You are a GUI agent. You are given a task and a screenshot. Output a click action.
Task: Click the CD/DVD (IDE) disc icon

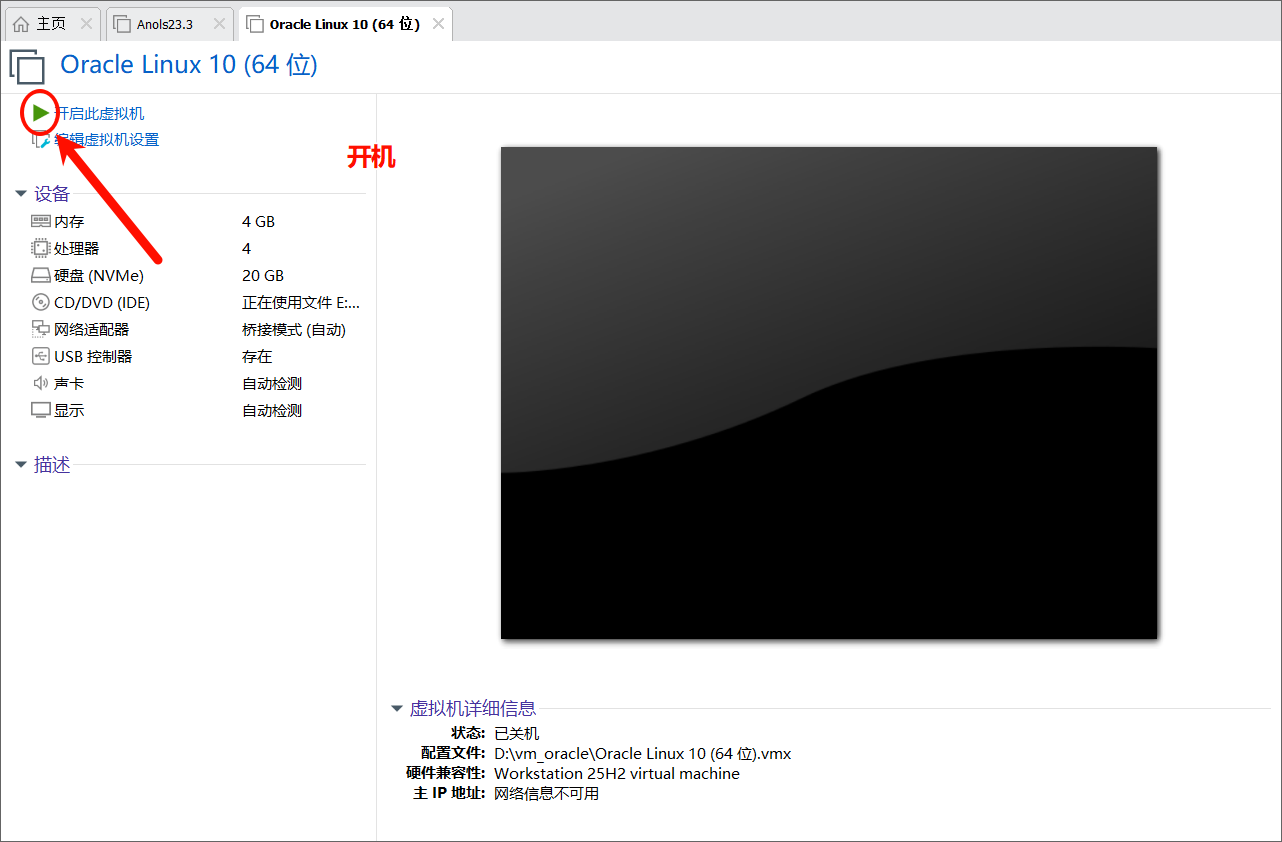[41, 302]
